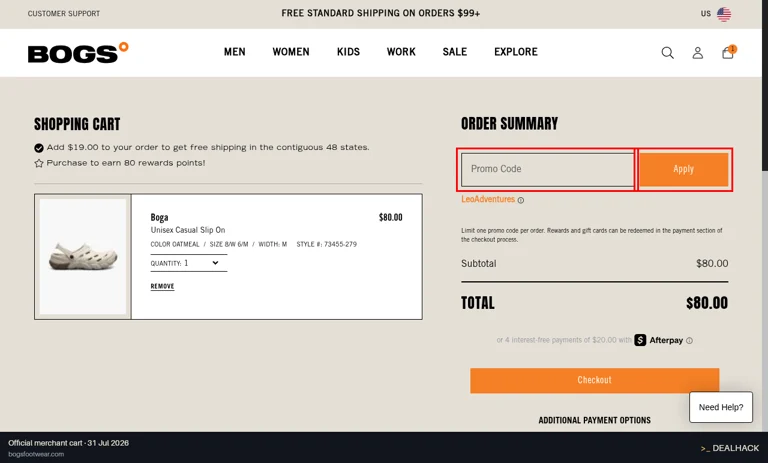
Task: Open the account profile icon
Action: tap(697, 53)
